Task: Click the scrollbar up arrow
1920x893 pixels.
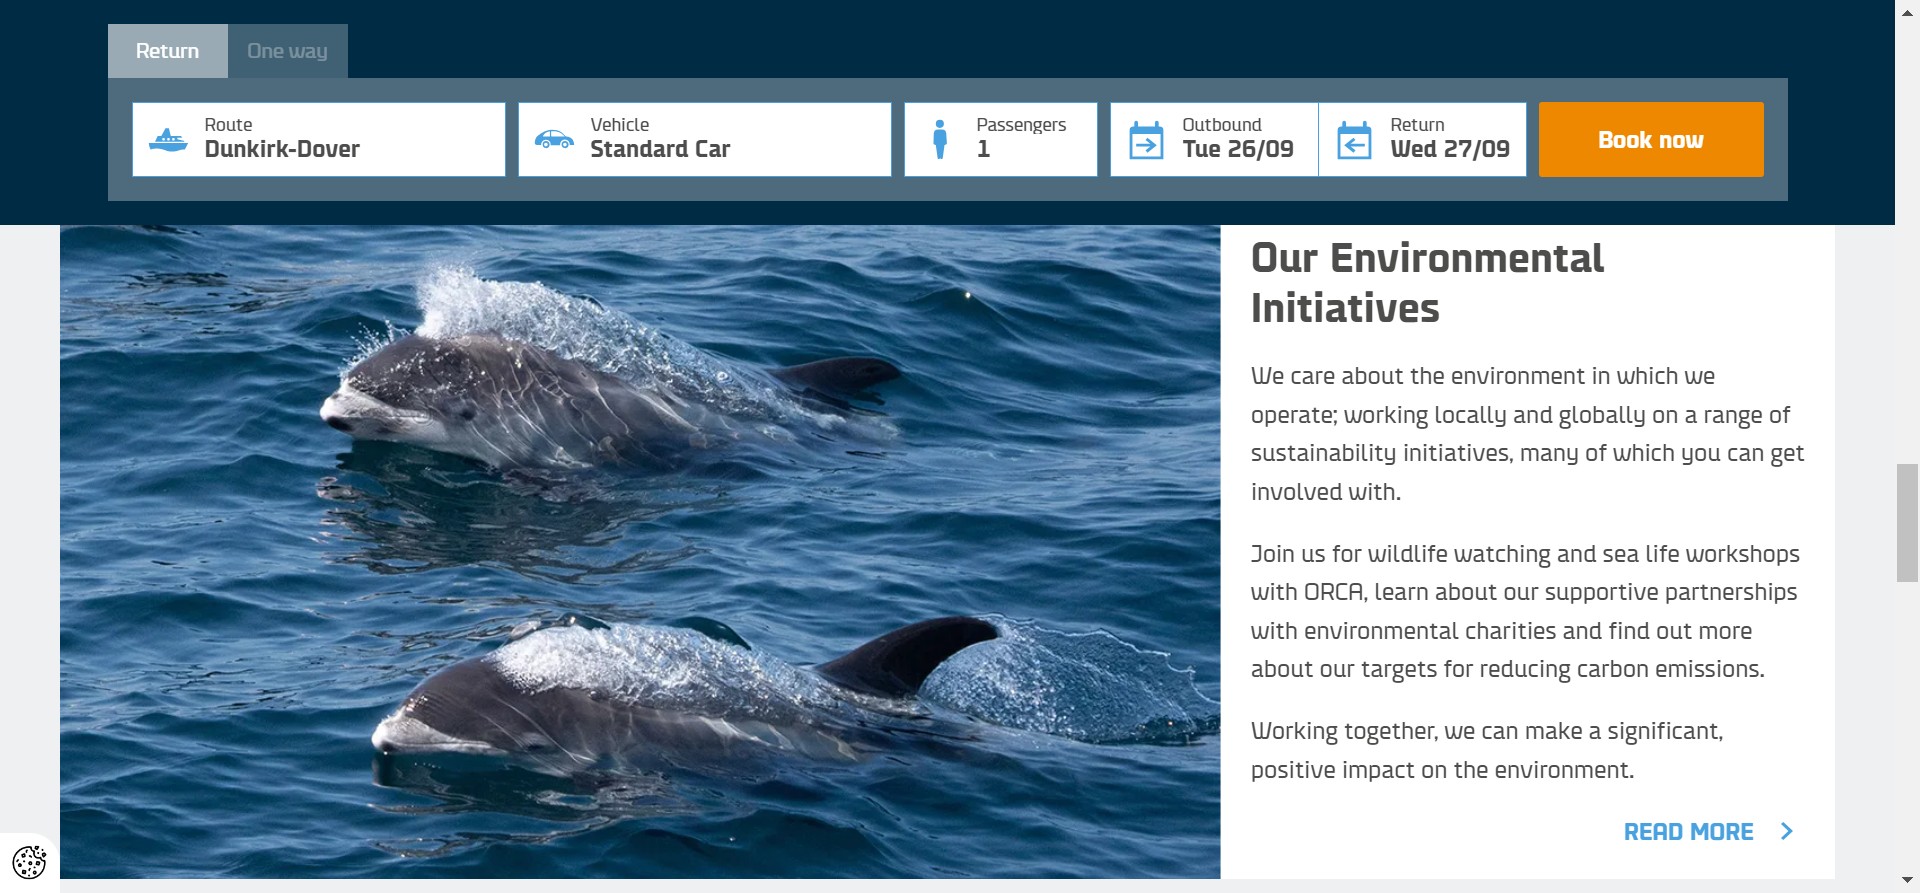Action: 1907,11
